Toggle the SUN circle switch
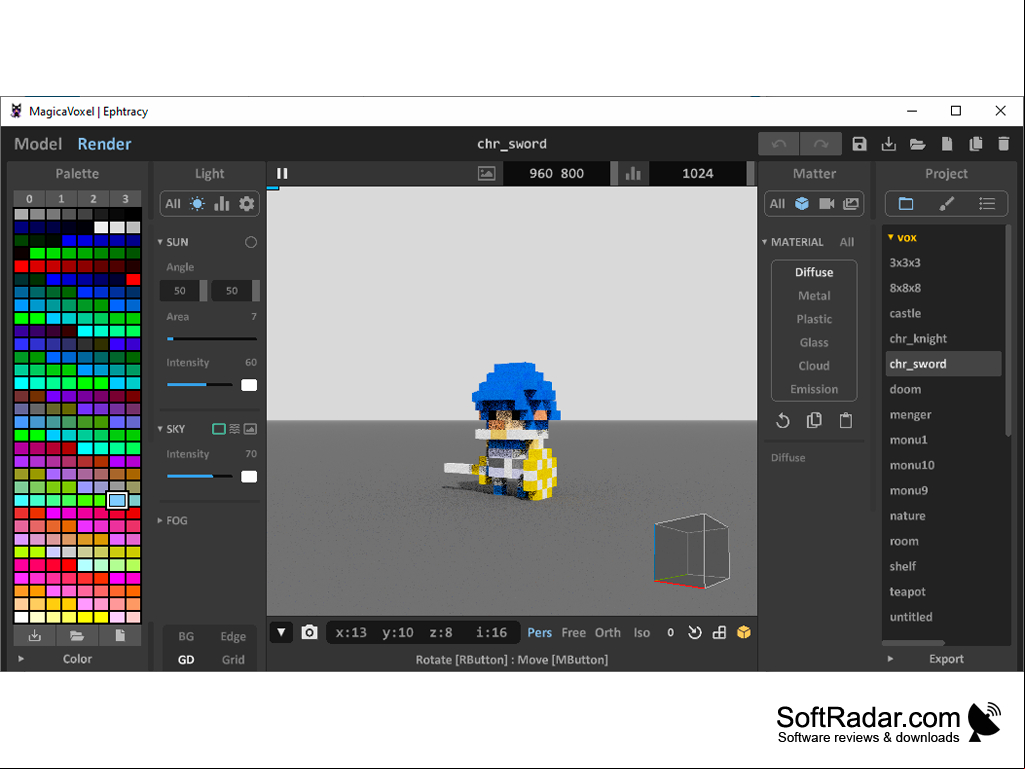 tap(250, 242)
